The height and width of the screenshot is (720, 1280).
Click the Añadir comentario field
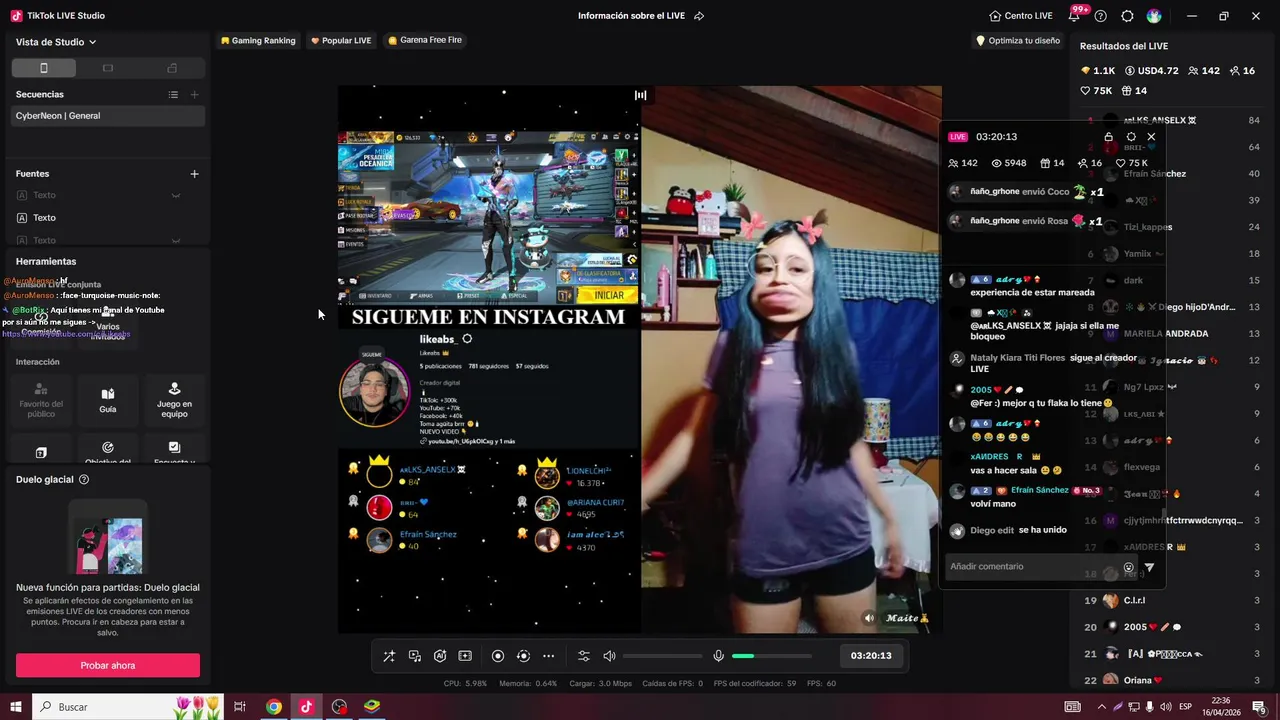(x=1033, y=567)
